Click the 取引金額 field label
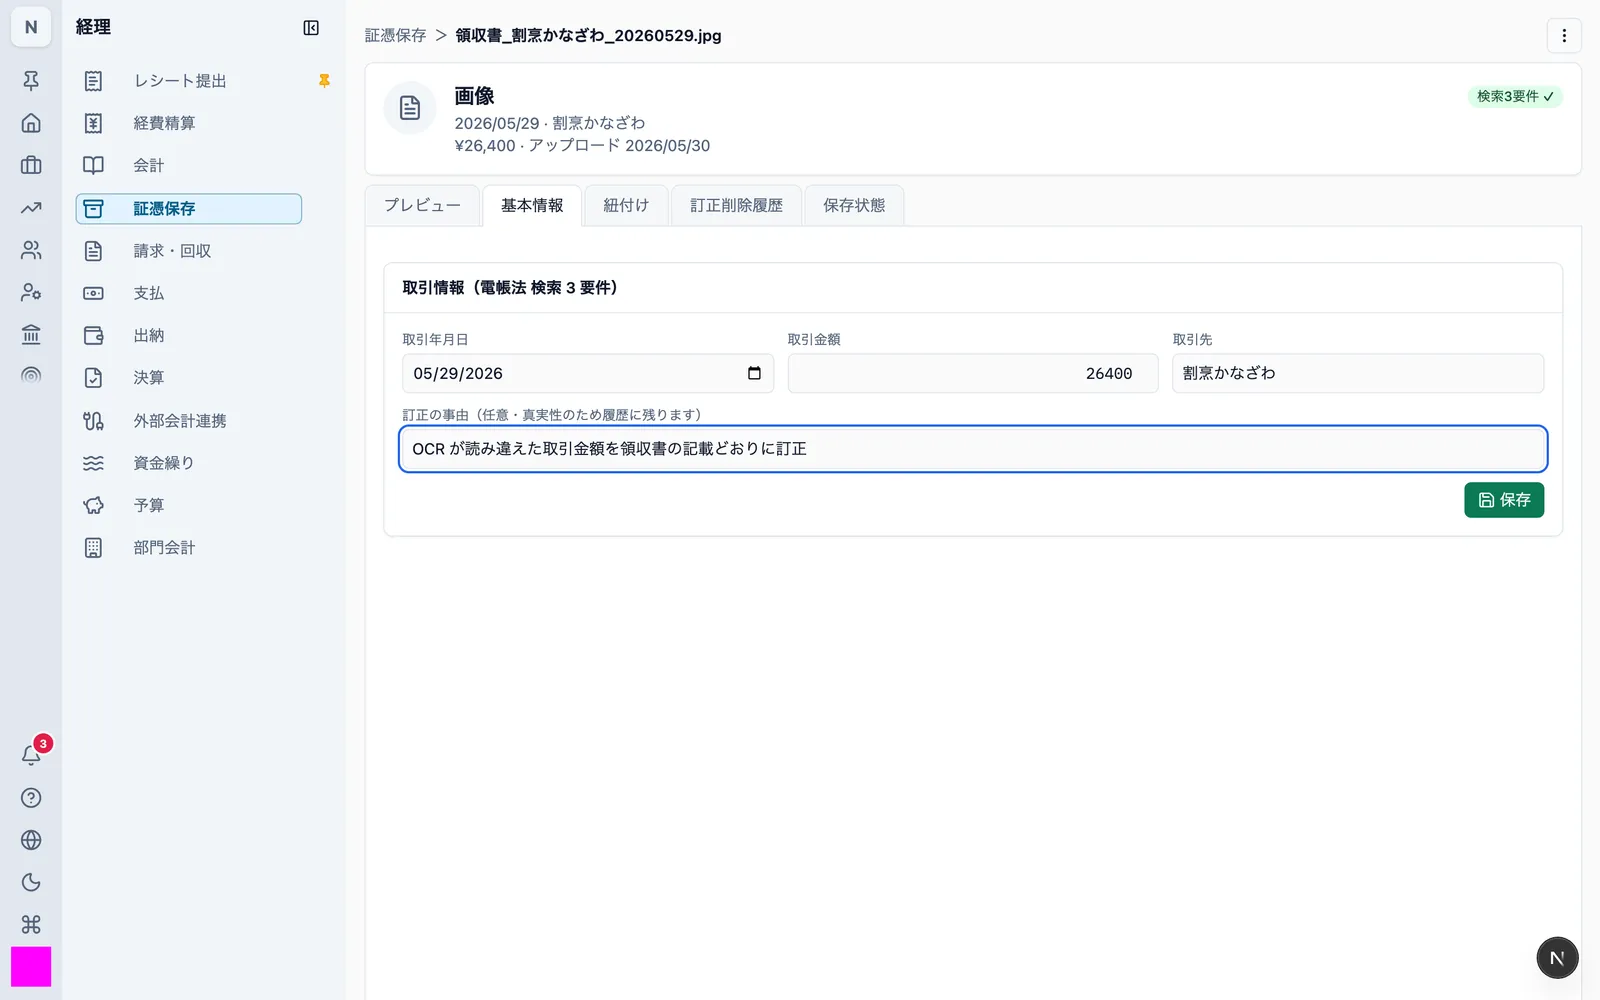 [x=814, y=340]
